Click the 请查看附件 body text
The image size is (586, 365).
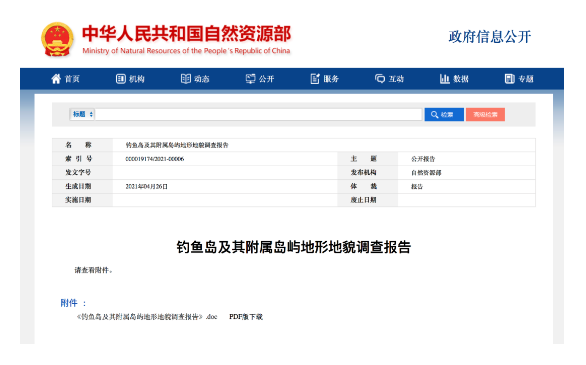click(x=93, y=270)
